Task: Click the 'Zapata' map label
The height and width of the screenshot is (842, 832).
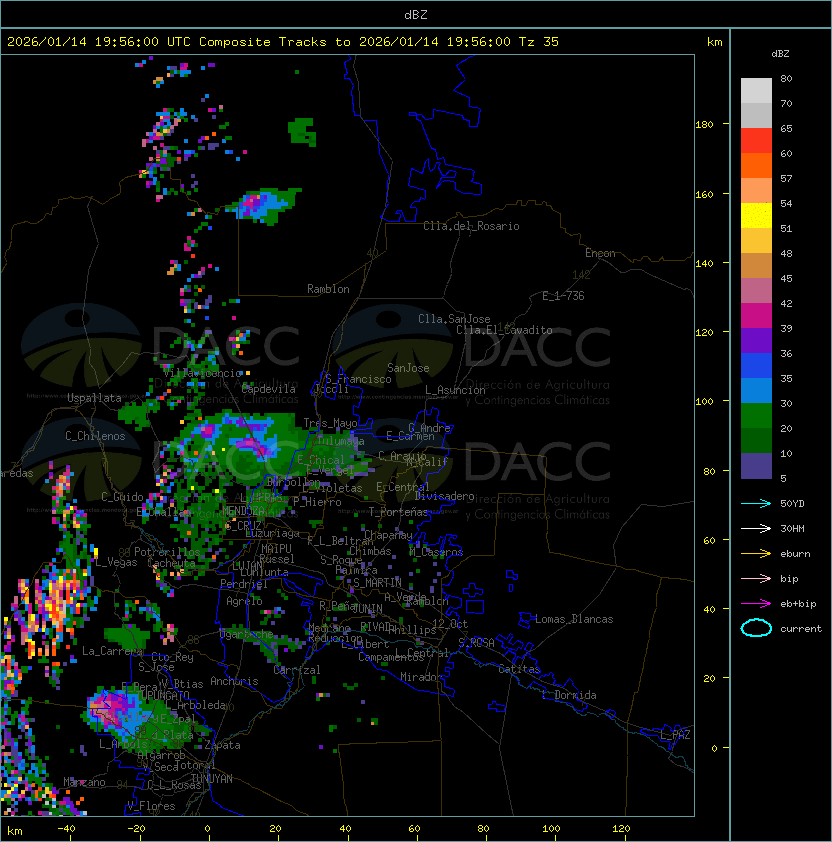Action: [x=222, y=745]
